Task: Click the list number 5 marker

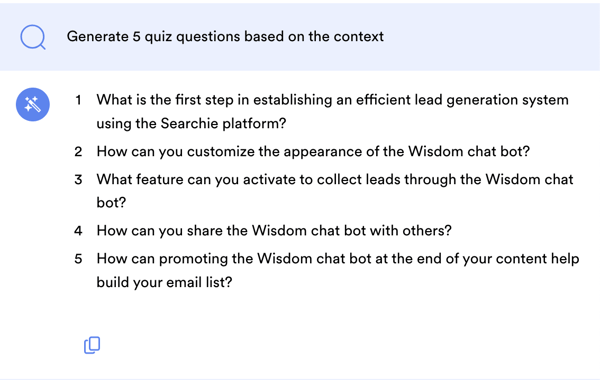Action: 78,259
